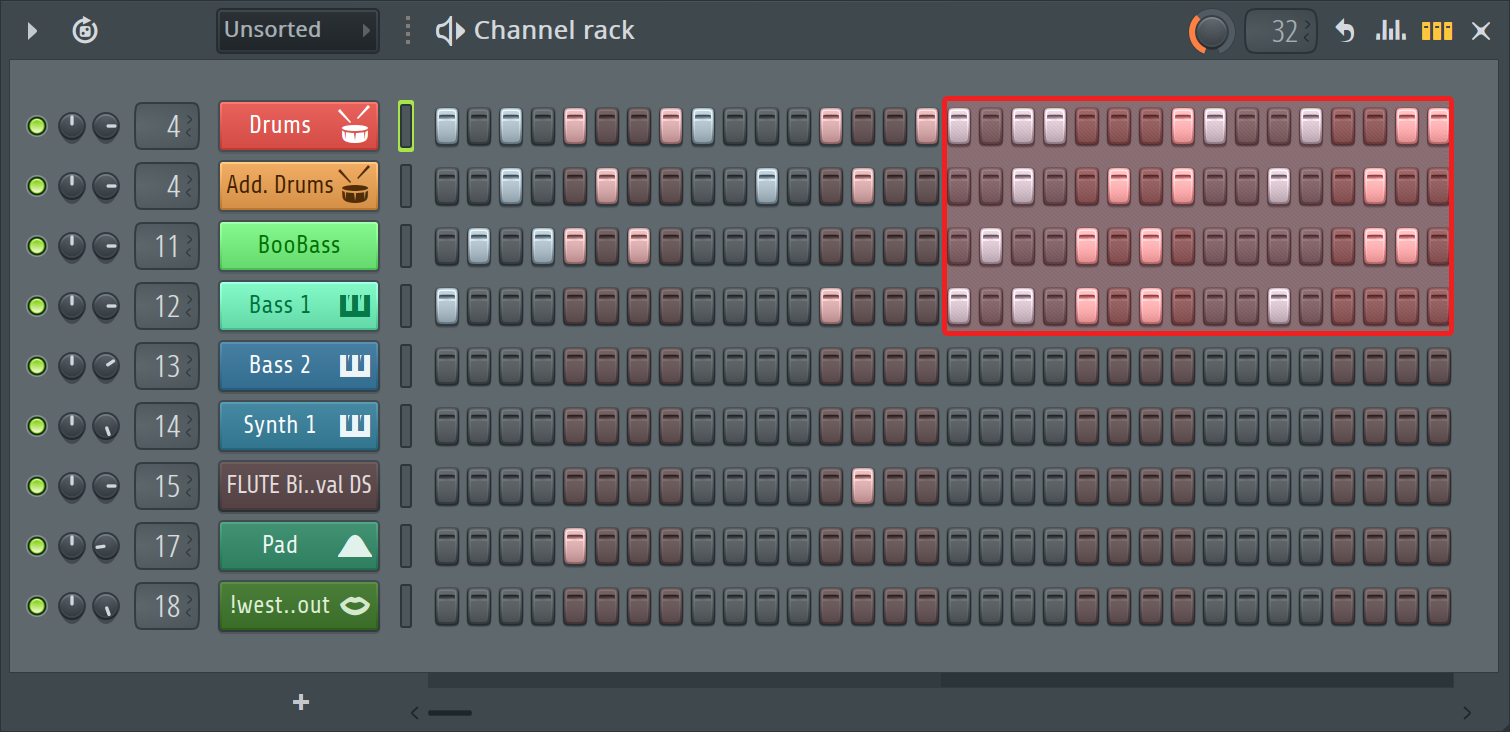Click the right scroll arrow at the bottom
1510x732 pixels.
tap(1467, 713)
